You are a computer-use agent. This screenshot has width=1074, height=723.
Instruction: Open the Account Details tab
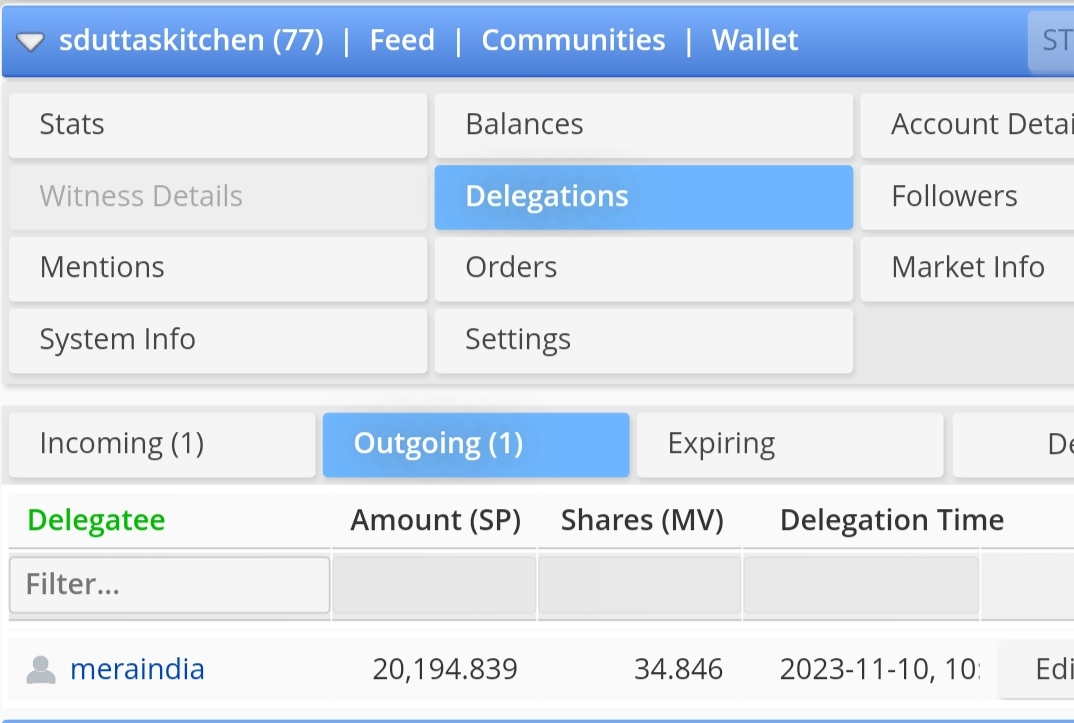(967, 125)
